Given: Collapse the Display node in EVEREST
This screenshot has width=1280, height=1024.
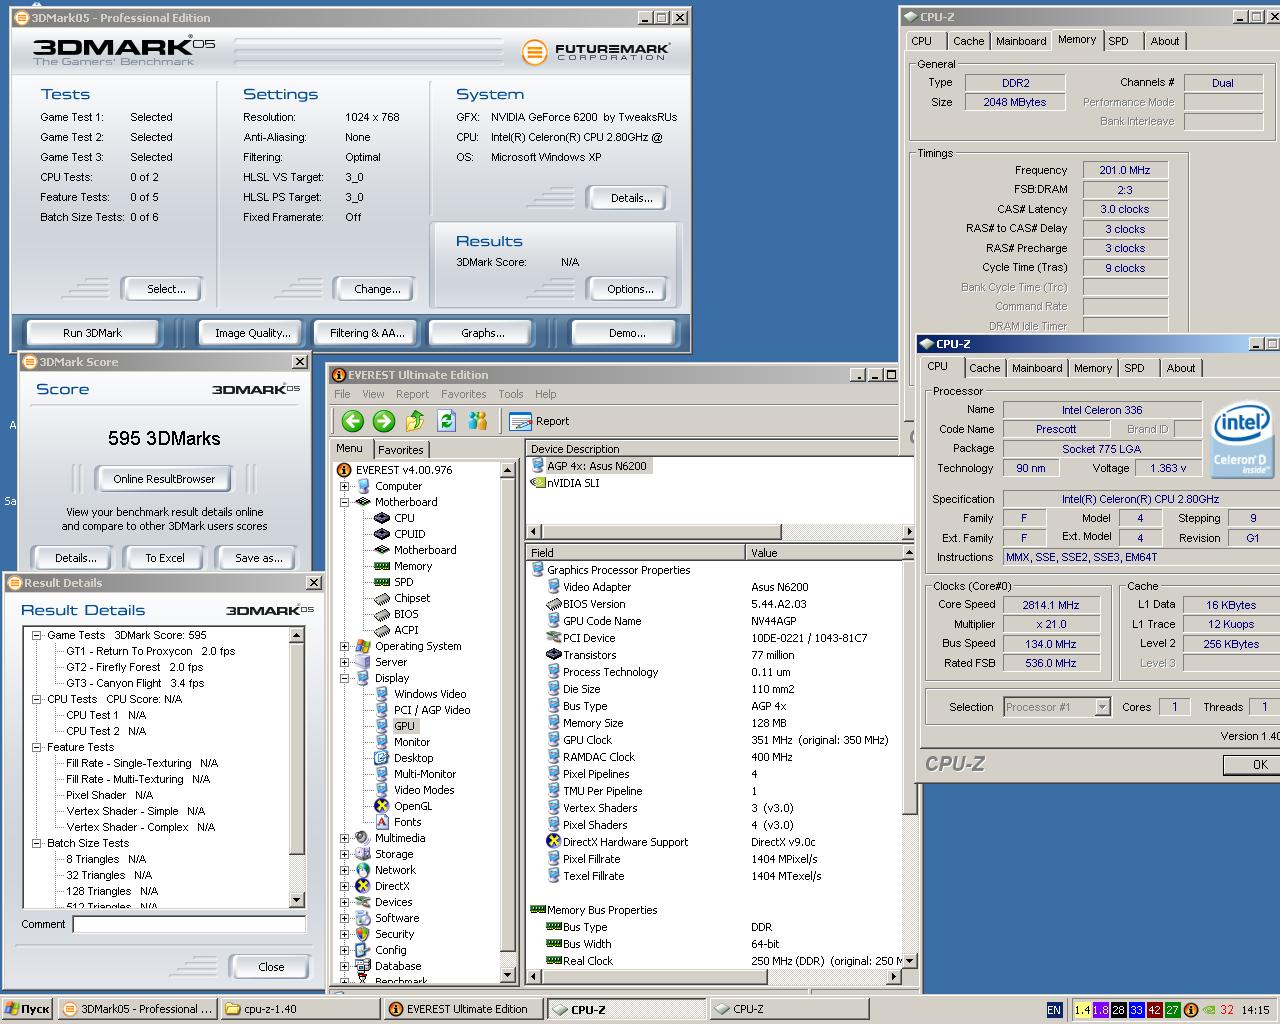Looking at the screenshot, I should pos(344,678).
